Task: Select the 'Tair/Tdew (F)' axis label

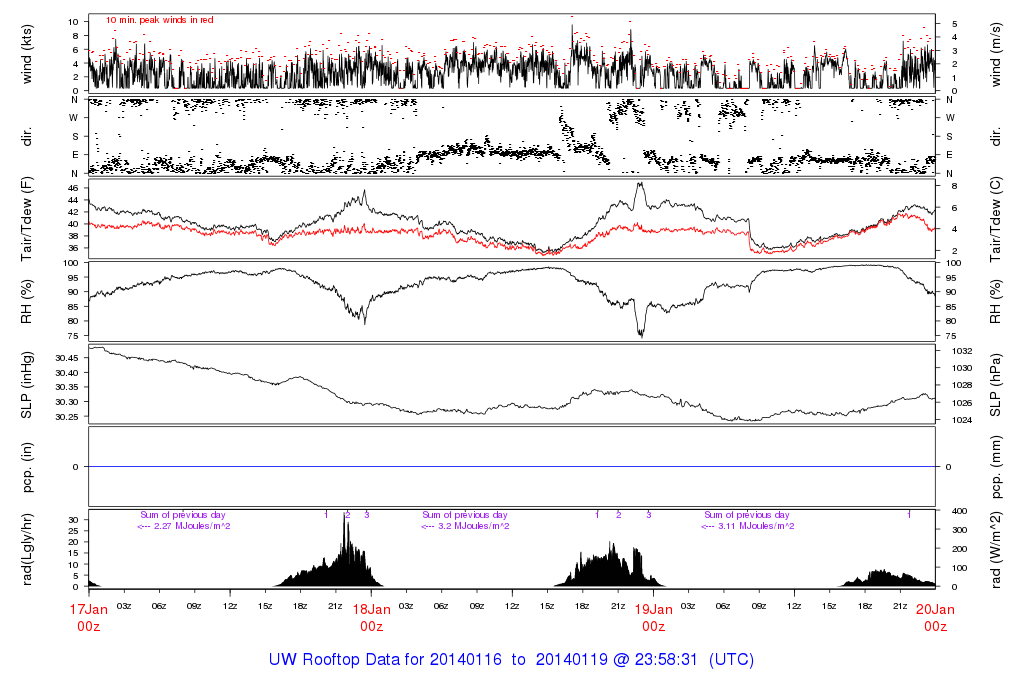Action: click(28, 219)
